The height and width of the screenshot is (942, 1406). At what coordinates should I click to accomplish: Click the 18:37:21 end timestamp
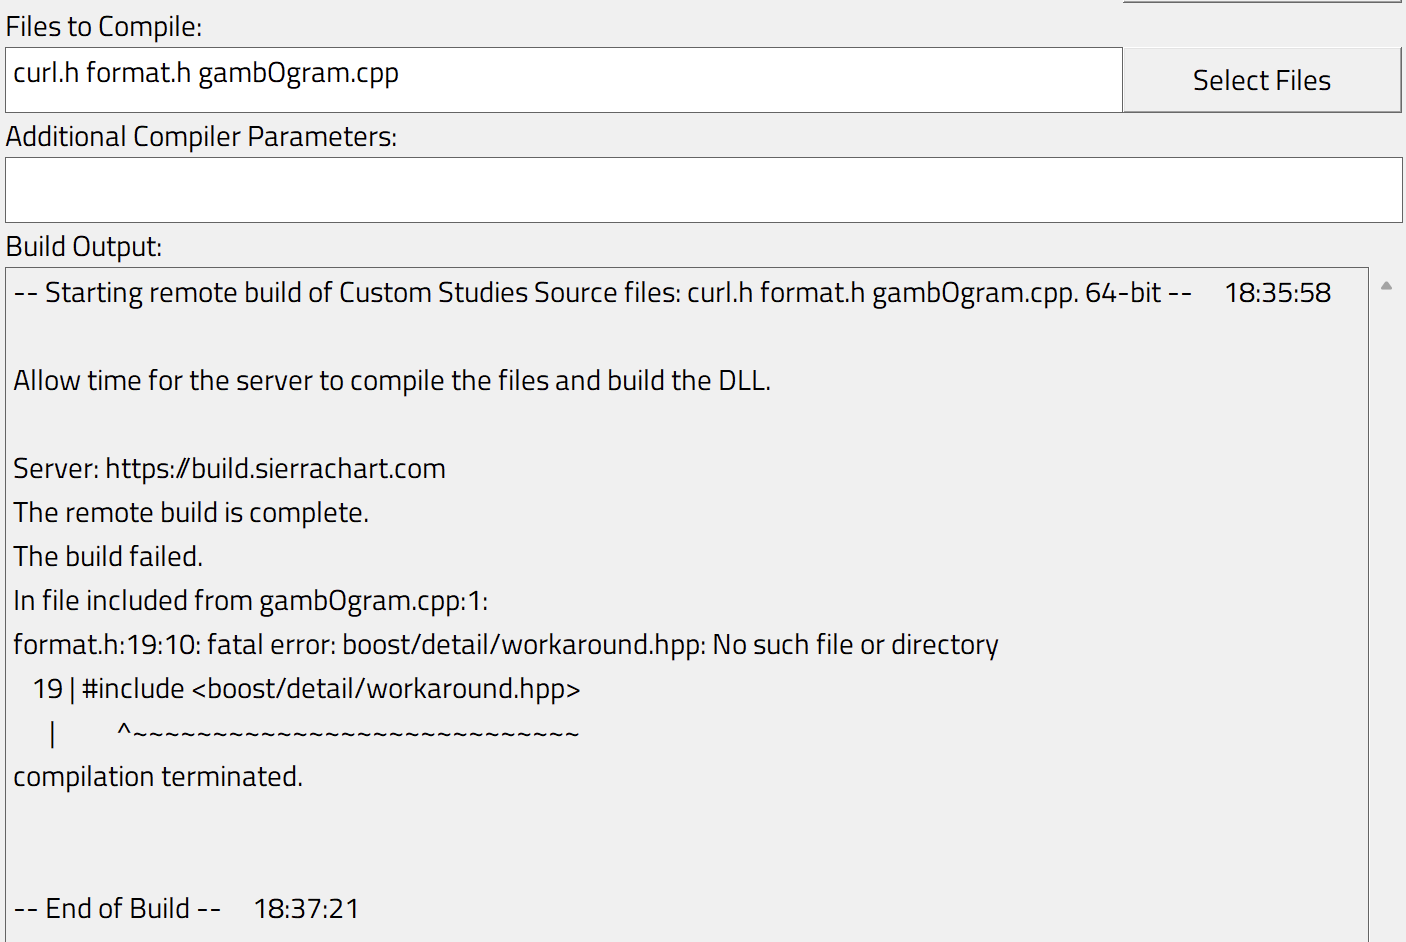306,908
